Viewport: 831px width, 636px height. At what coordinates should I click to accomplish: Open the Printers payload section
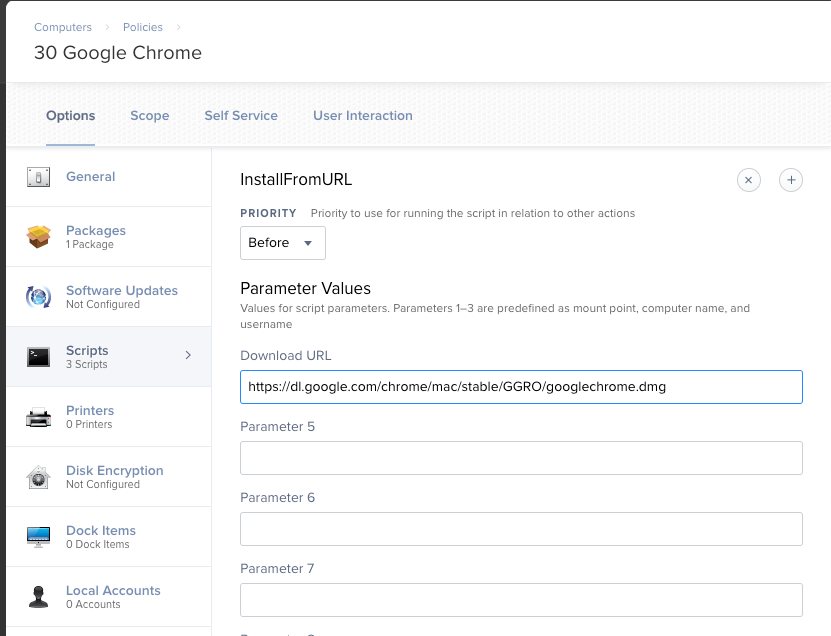[x=109, y=417]
